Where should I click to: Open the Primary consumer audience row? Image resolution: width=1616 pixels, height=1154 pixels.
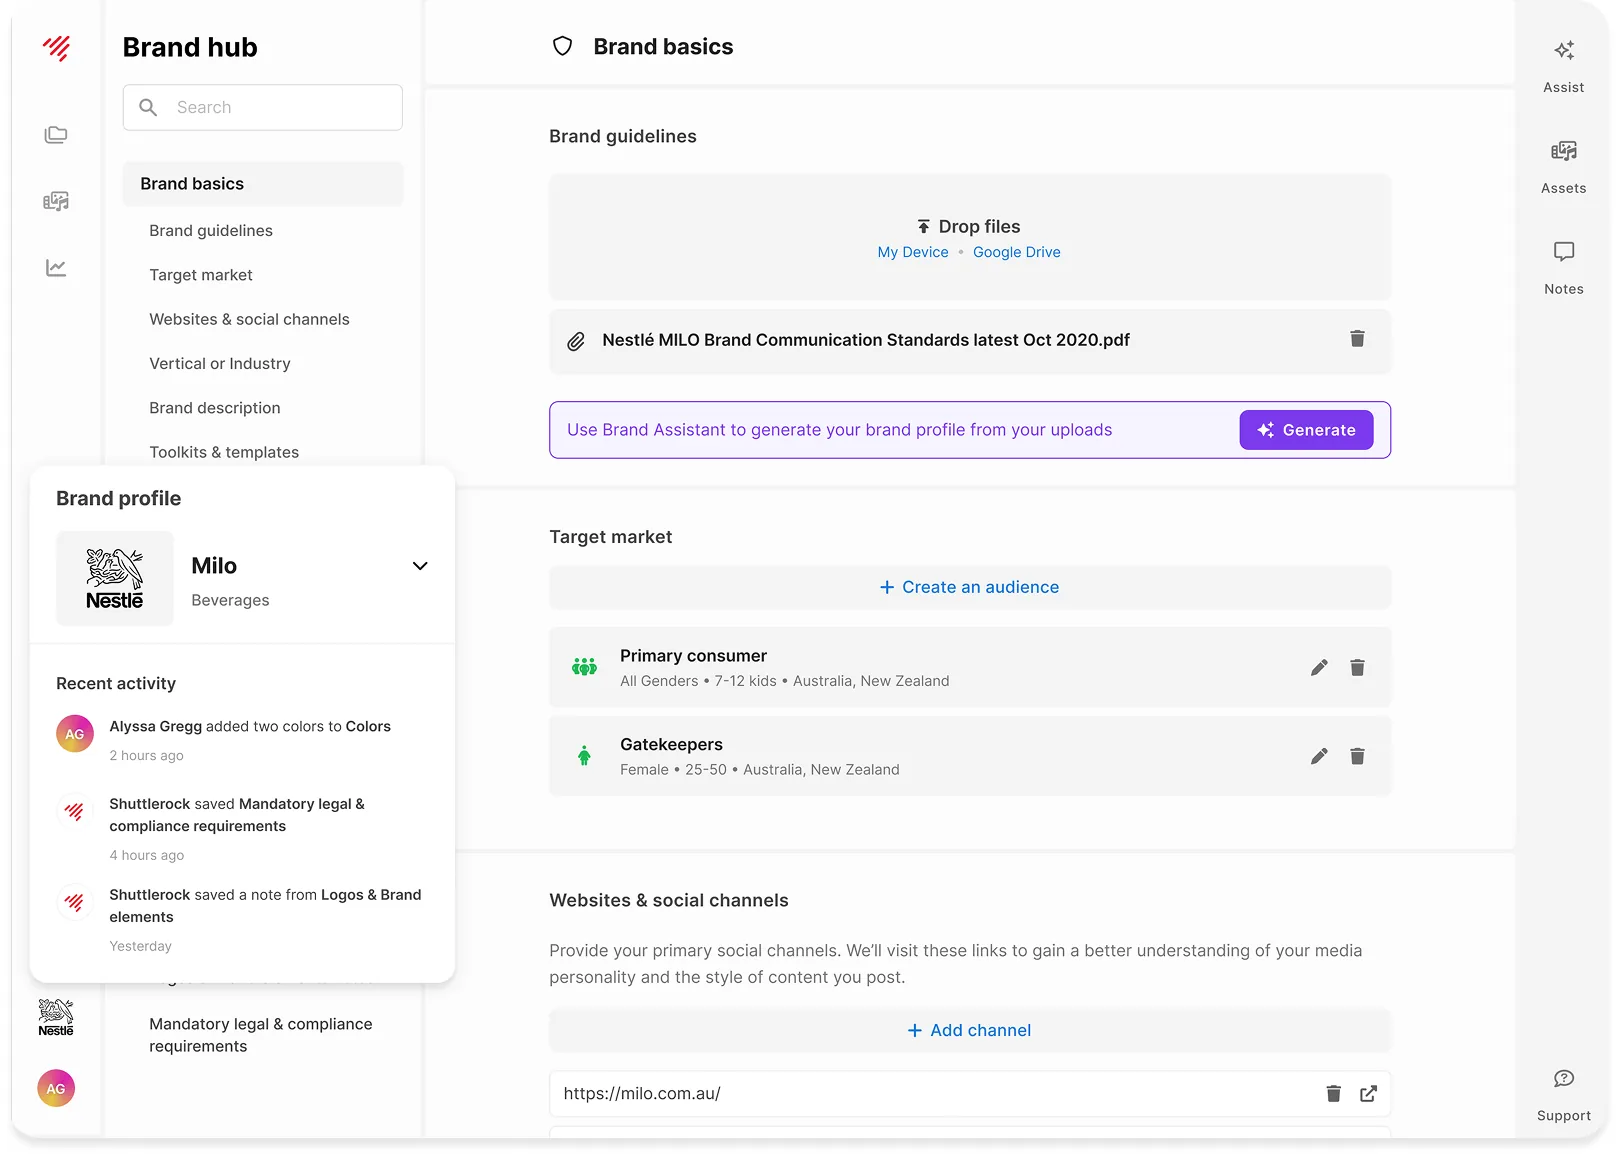point(969,668)
